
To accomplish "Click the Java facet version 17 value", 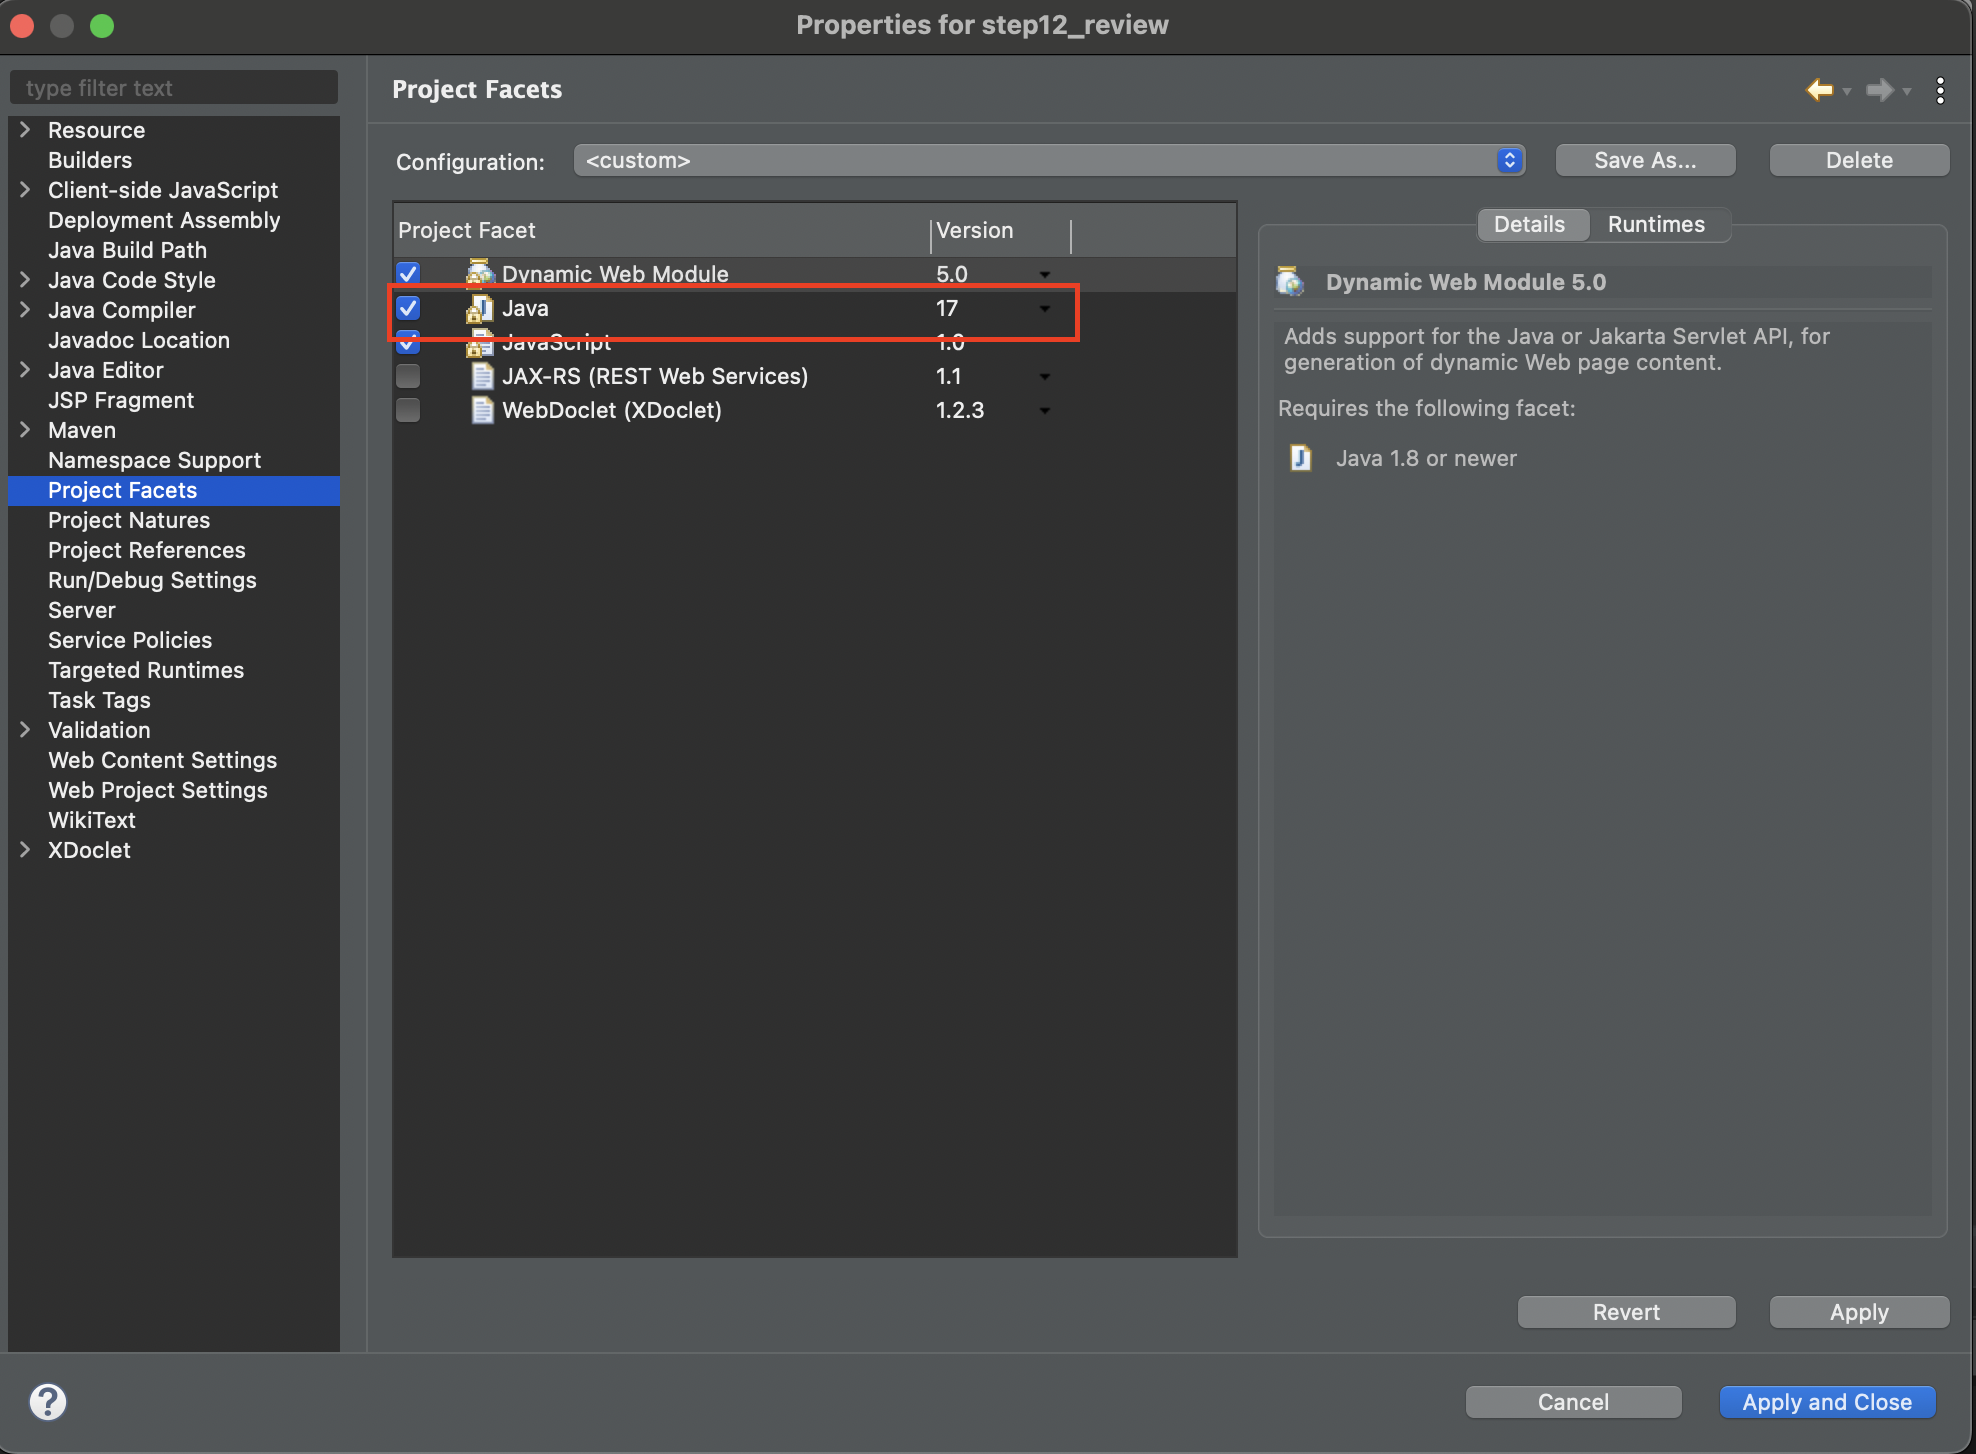I will click(x=946, y=308).
